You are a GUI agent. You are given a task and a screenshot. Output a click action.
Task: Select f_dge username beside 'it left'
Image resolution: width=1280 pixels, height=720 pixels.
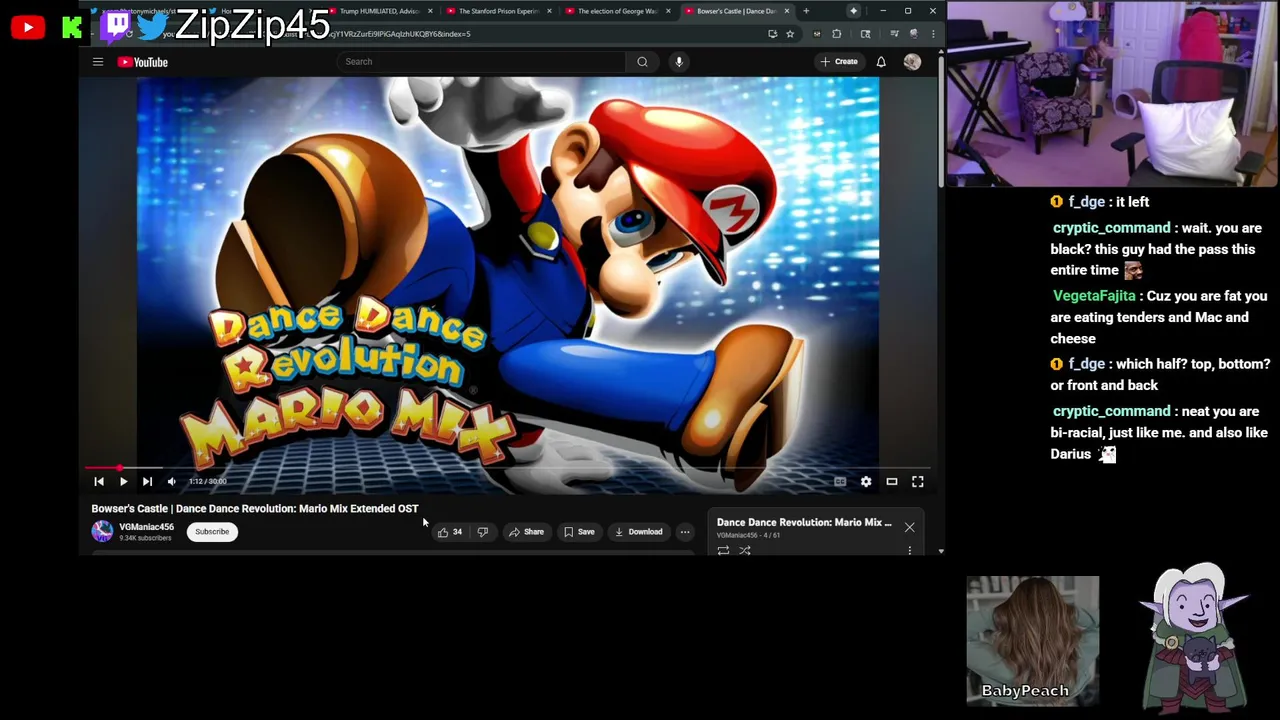[x=1086, y=202]
